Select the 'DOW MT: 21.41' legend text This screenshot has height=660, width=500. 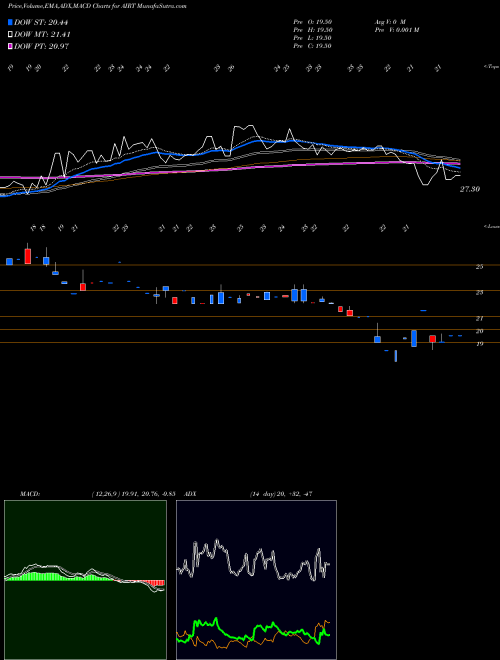pos(42,35)
